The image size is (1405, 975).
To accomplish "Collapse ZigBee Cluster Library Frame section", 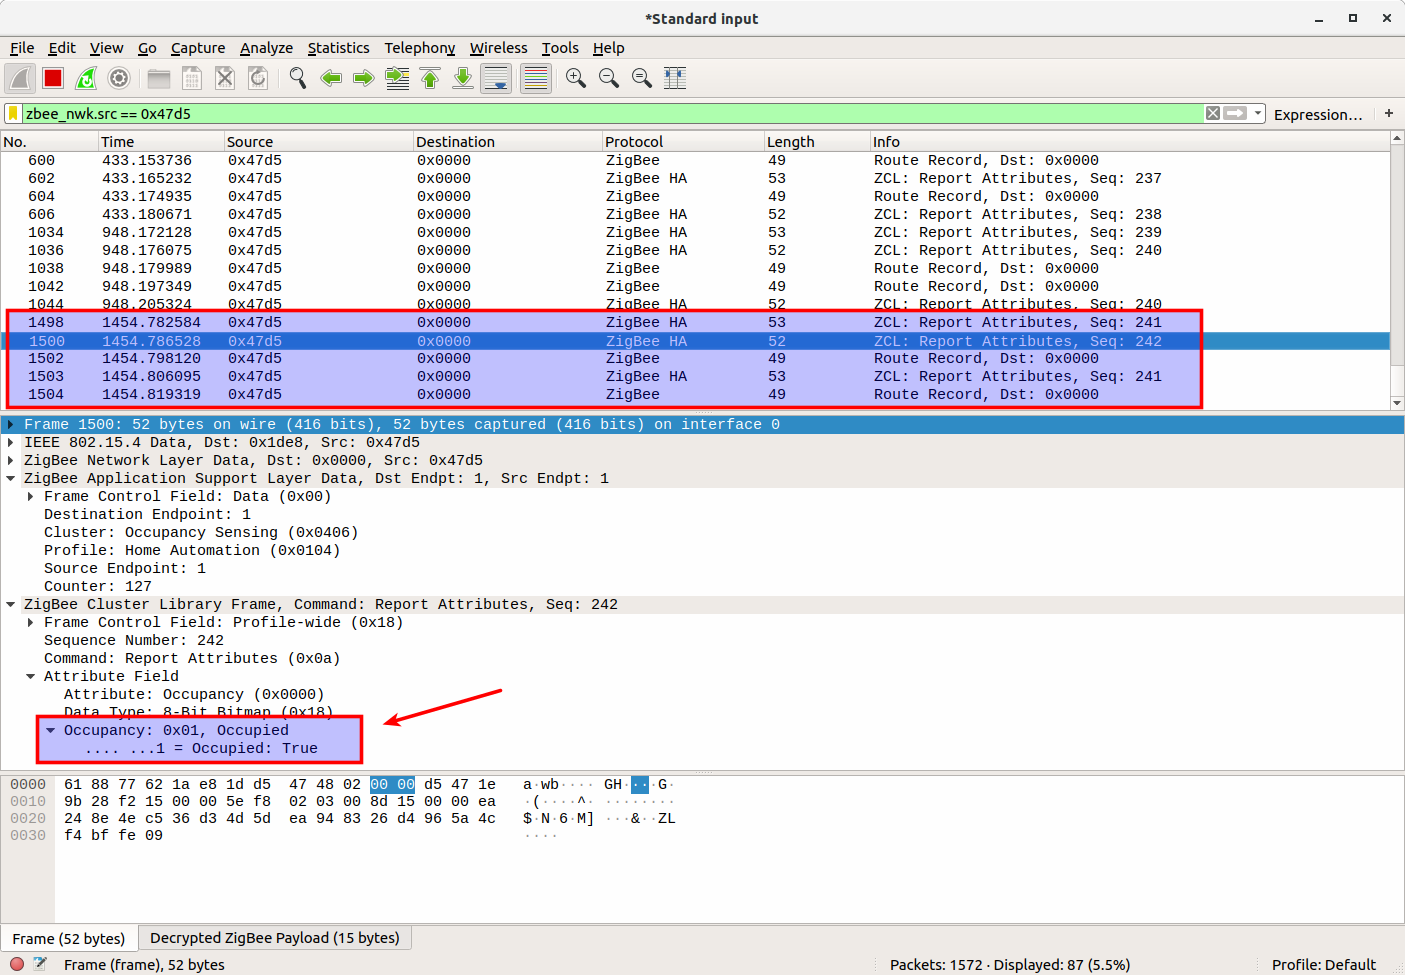I will pos(11,605).
